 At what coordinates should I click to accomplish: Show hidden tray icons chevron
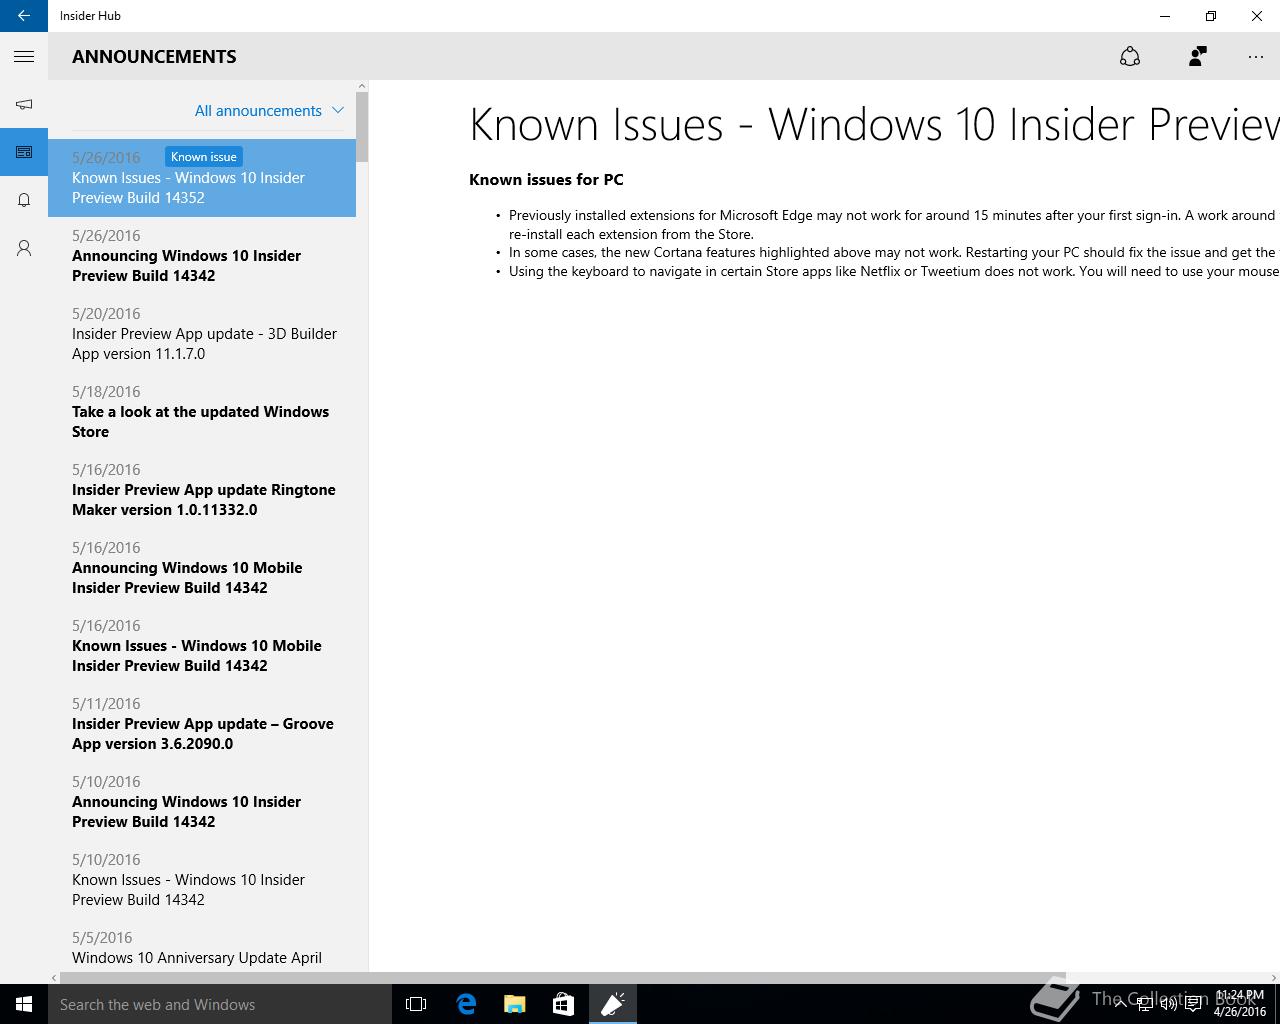1120,1004
